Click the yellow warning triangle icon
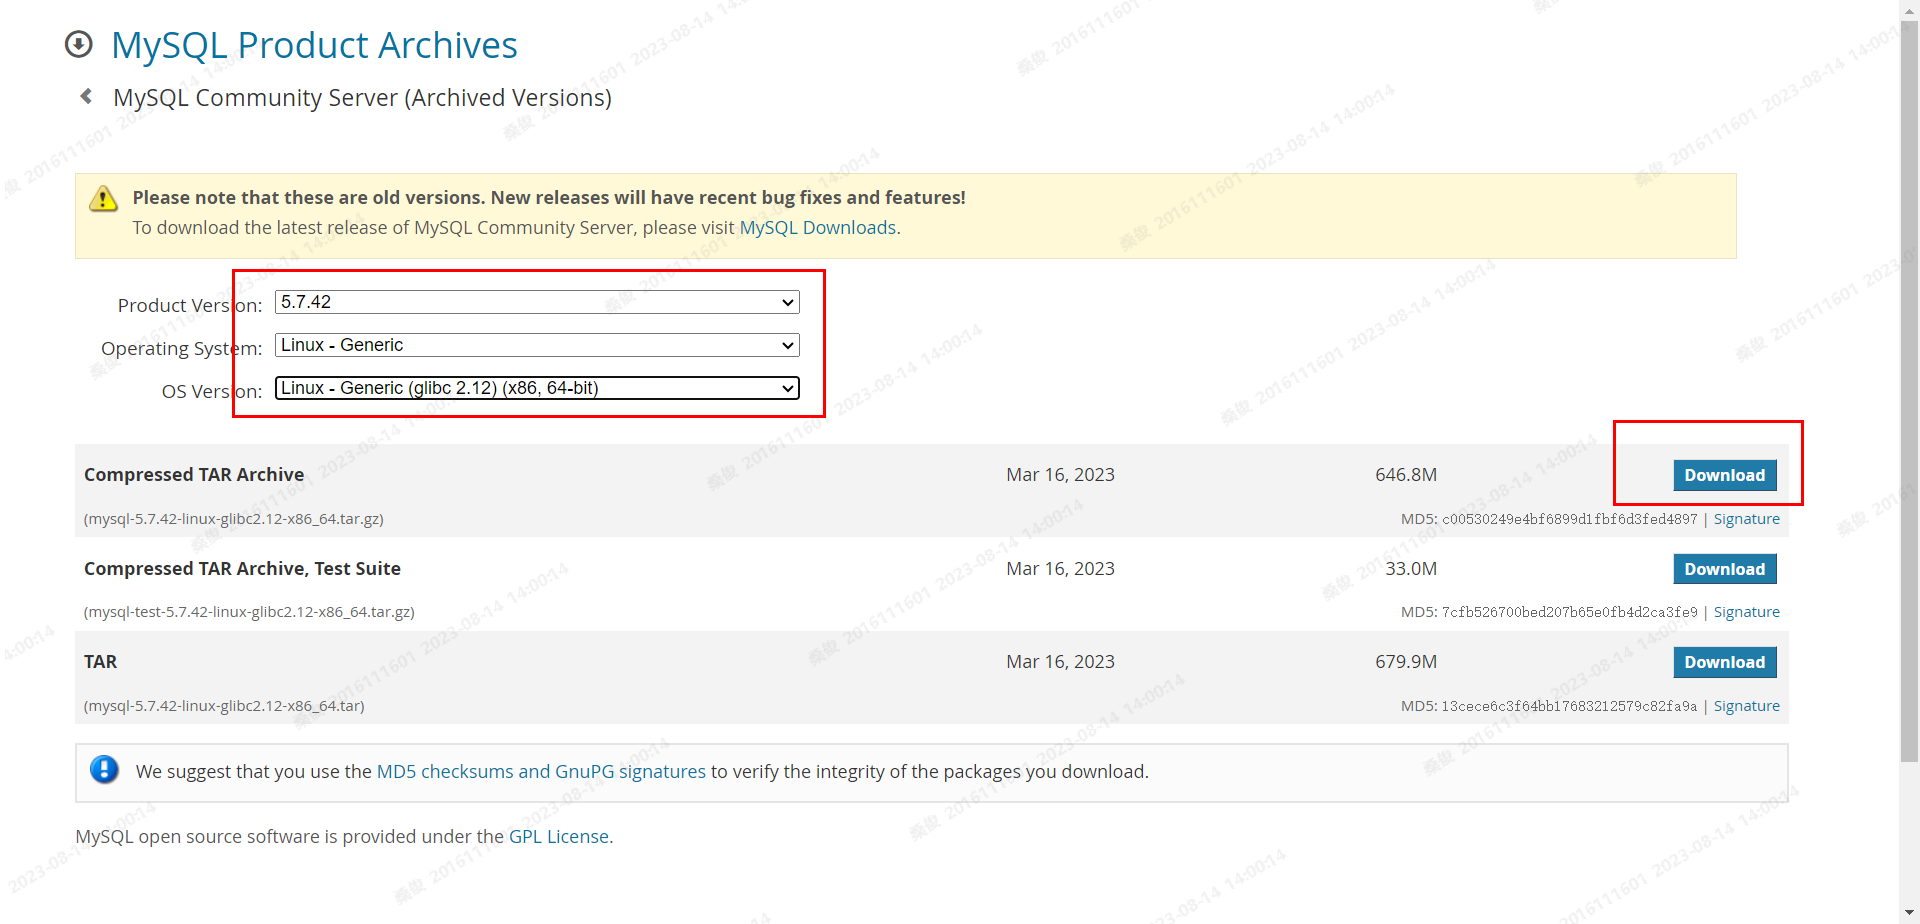1920x924 pixels. click(x=103, y=198)
